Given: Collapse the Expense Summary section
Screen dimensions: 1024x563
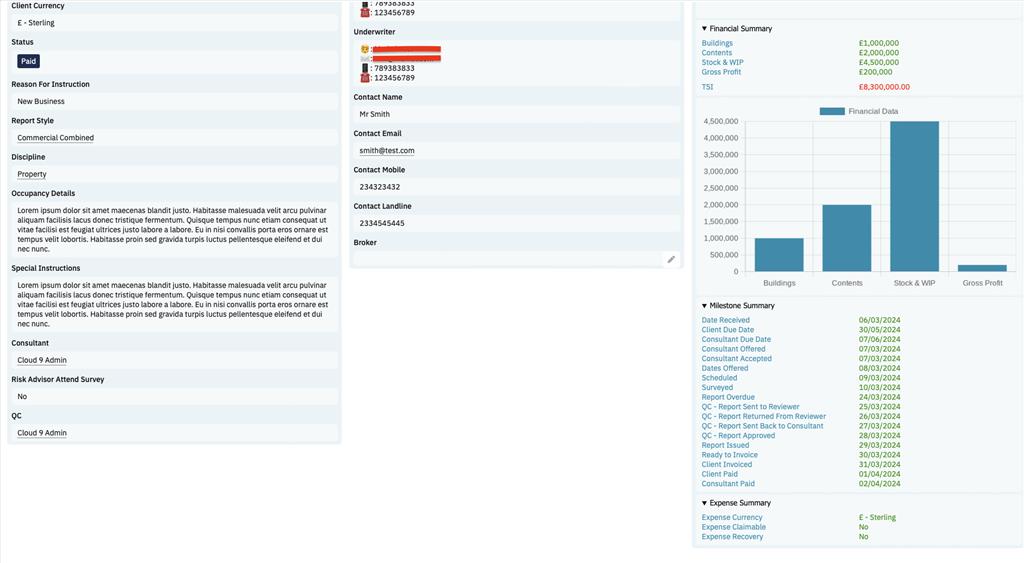Looking at the screenshot, I should [704, 503].
